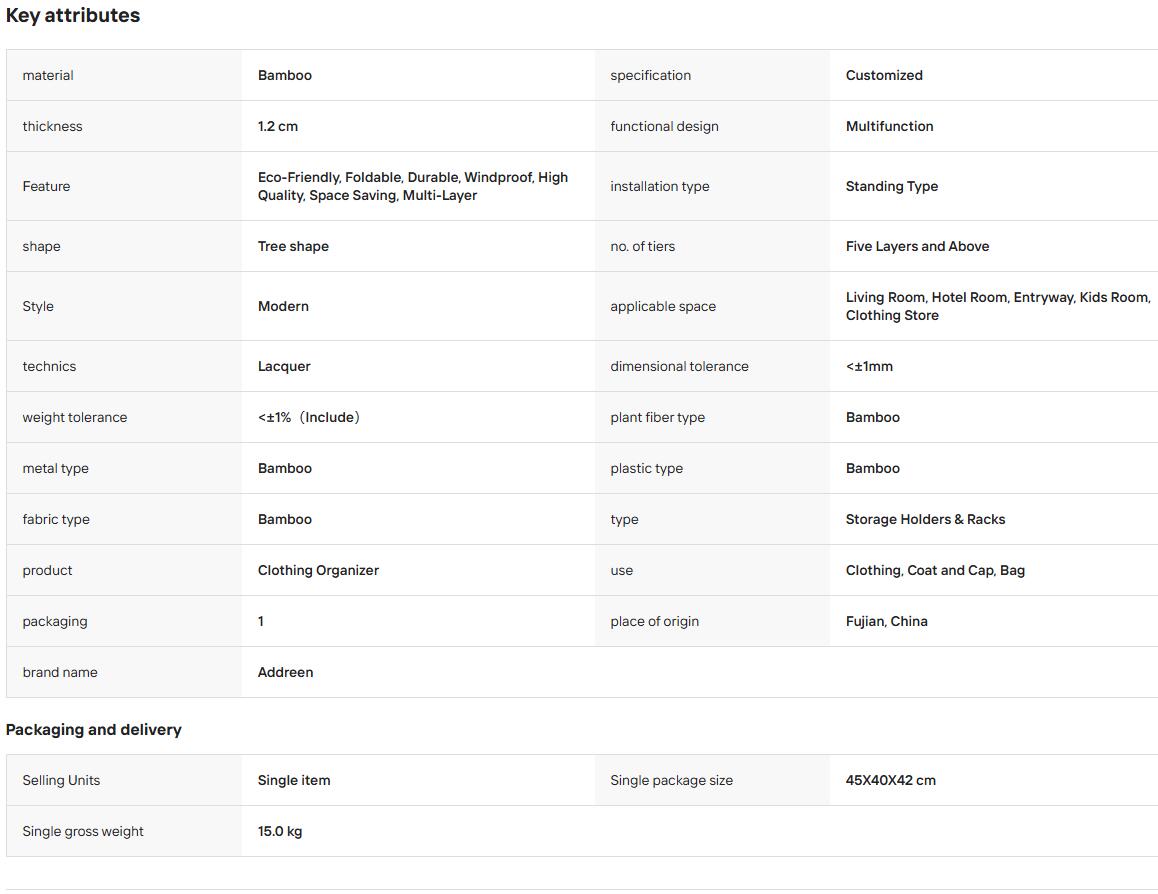Screen dimensions: 1158x894
Task: Click the 1.2 cm thickness value
Action: pos(278,126)
